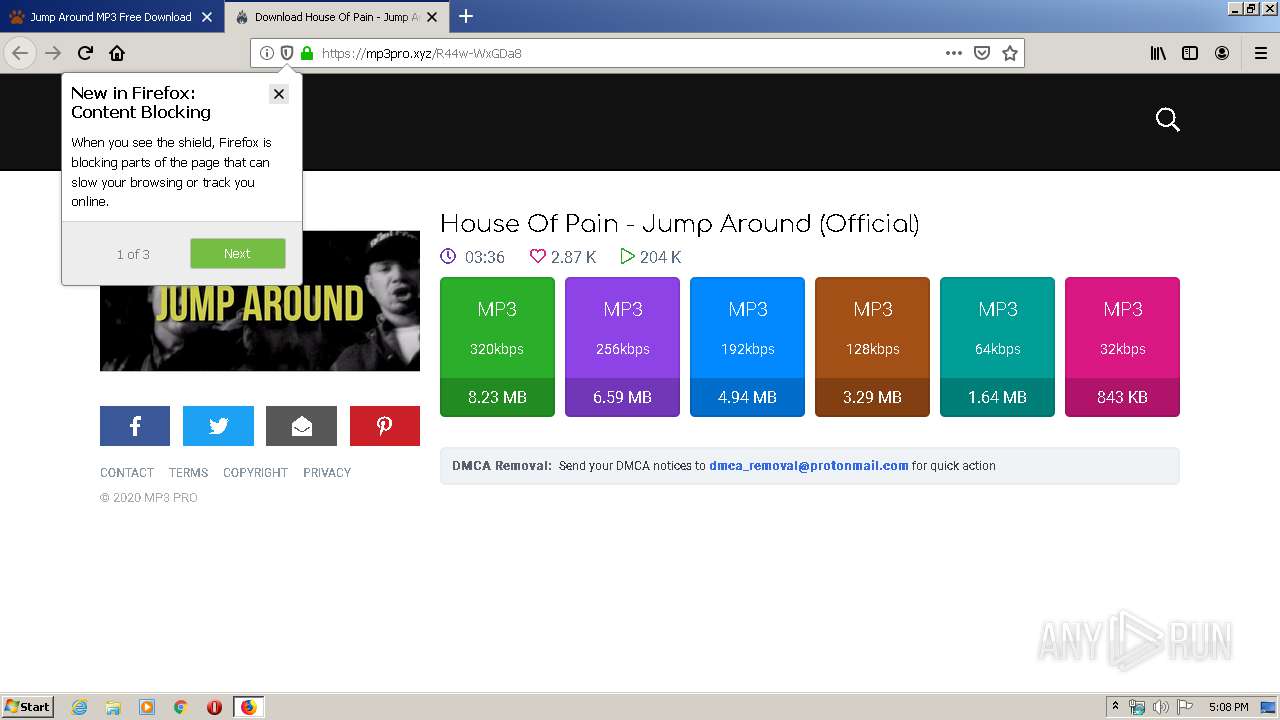Click the network tray icon
This screenshot has height=720, width=1280.
tap(1137, 707)
